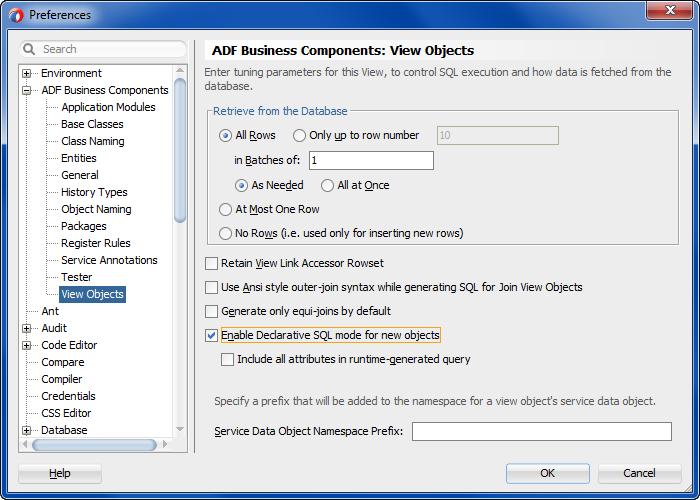Click the search magnifier icon
Viewport: 700px width, 500px height.
29,49
